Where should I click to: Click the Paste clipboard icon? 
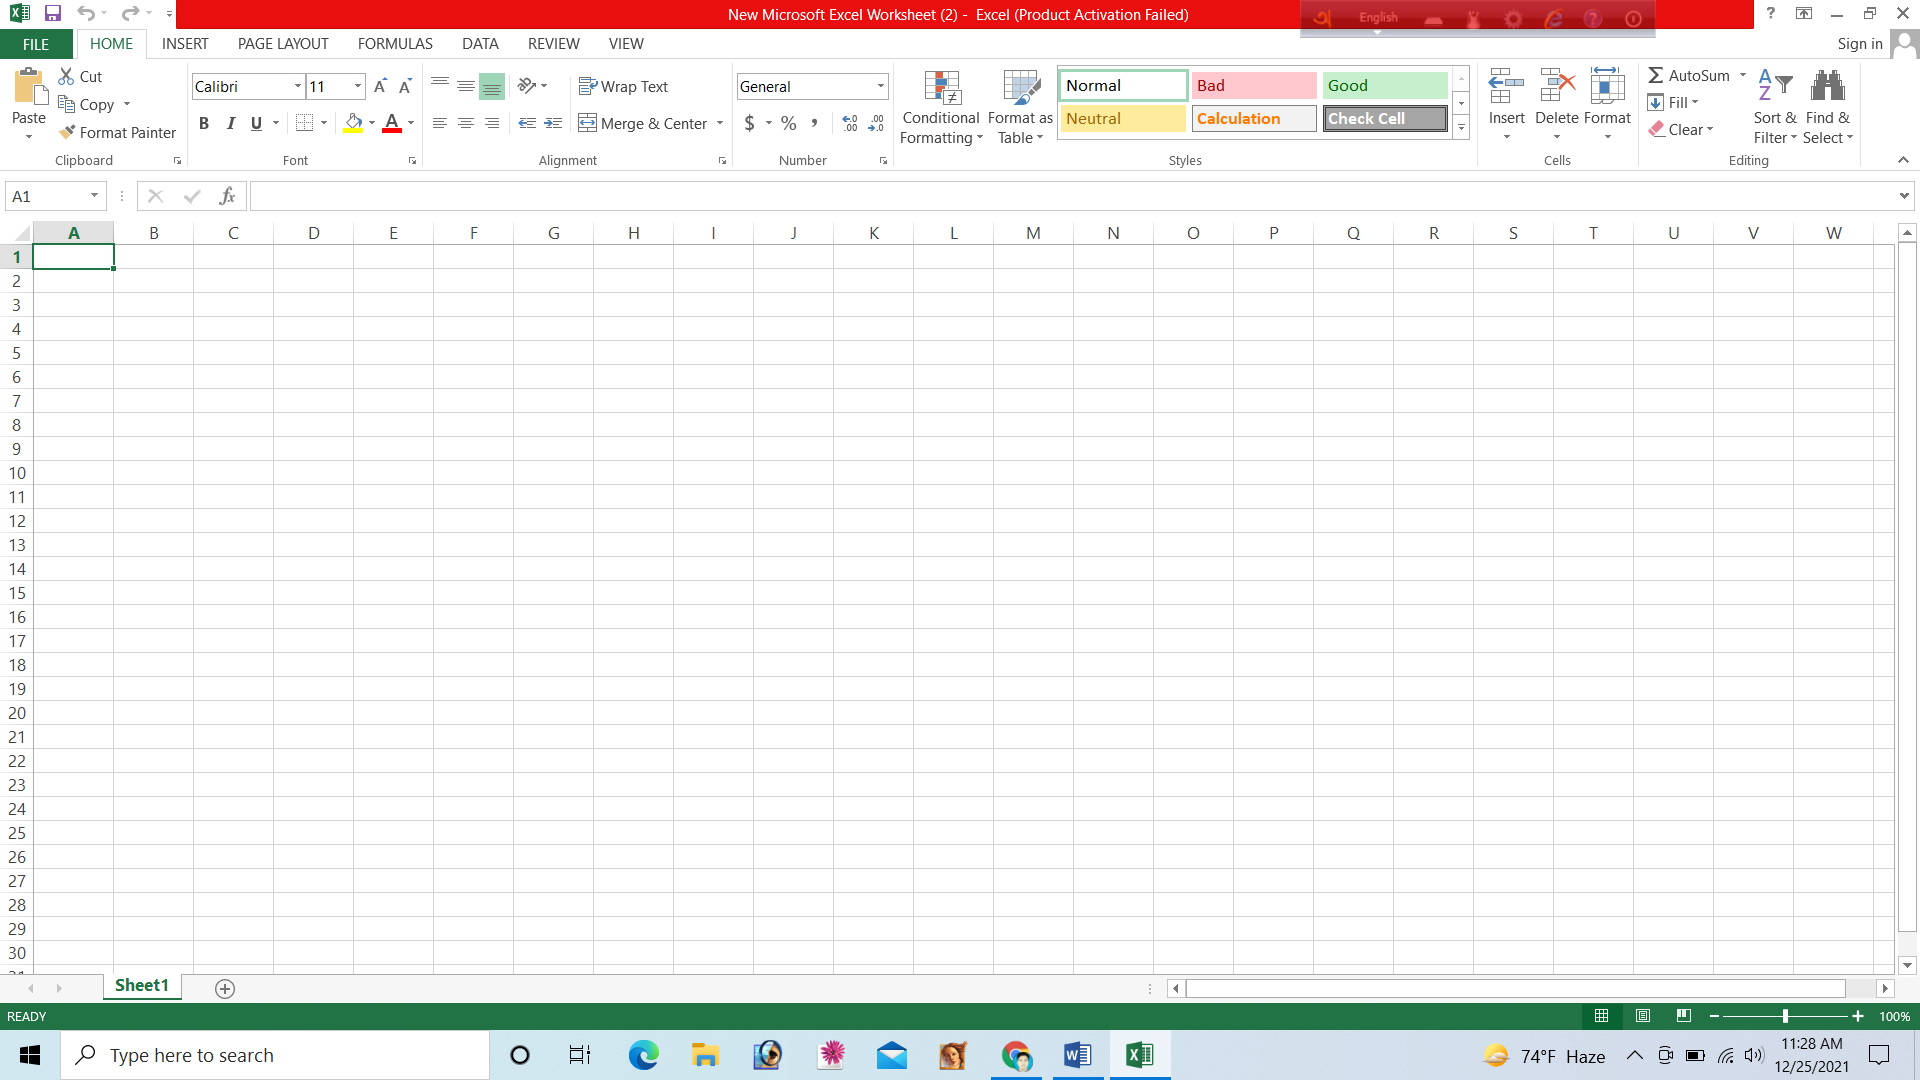coord(29,88)
